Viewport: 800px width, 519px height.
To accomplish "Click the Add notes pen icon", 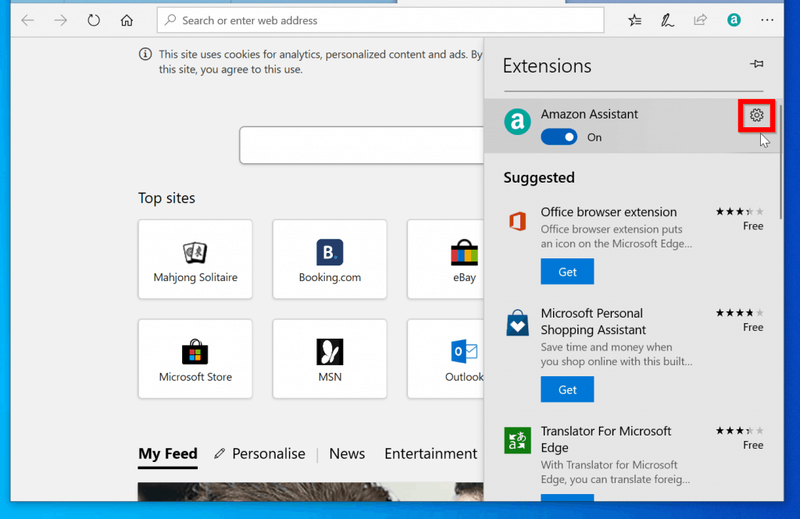I will point(667,20).
